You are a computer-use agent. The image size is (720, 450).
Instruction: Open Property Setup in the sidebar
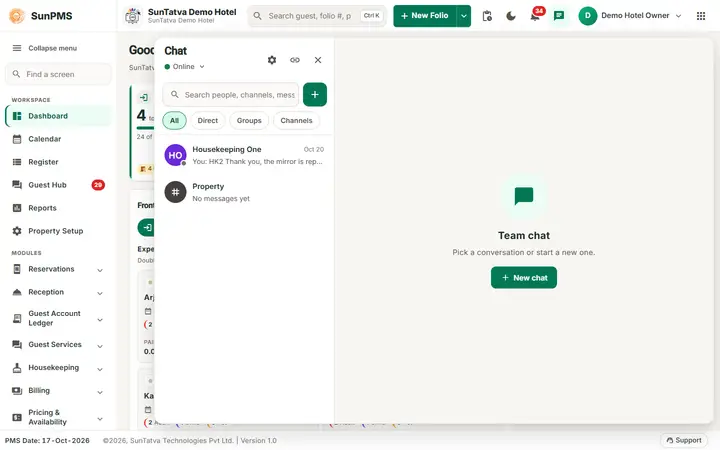pos(58,231)
